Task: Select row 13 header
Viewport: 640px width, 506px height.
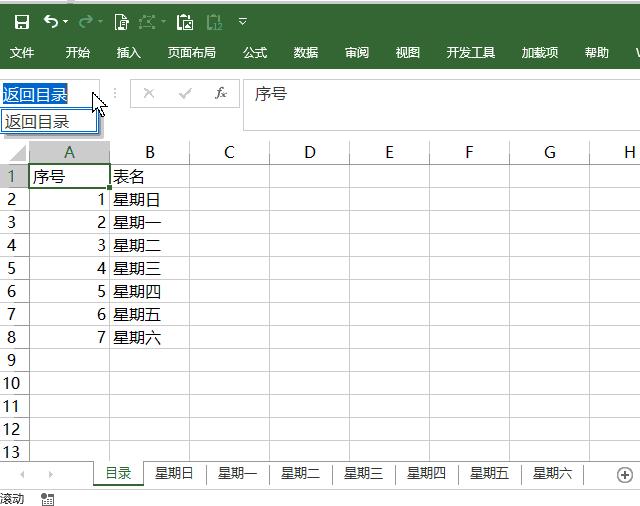Action: tap(14, 451)
